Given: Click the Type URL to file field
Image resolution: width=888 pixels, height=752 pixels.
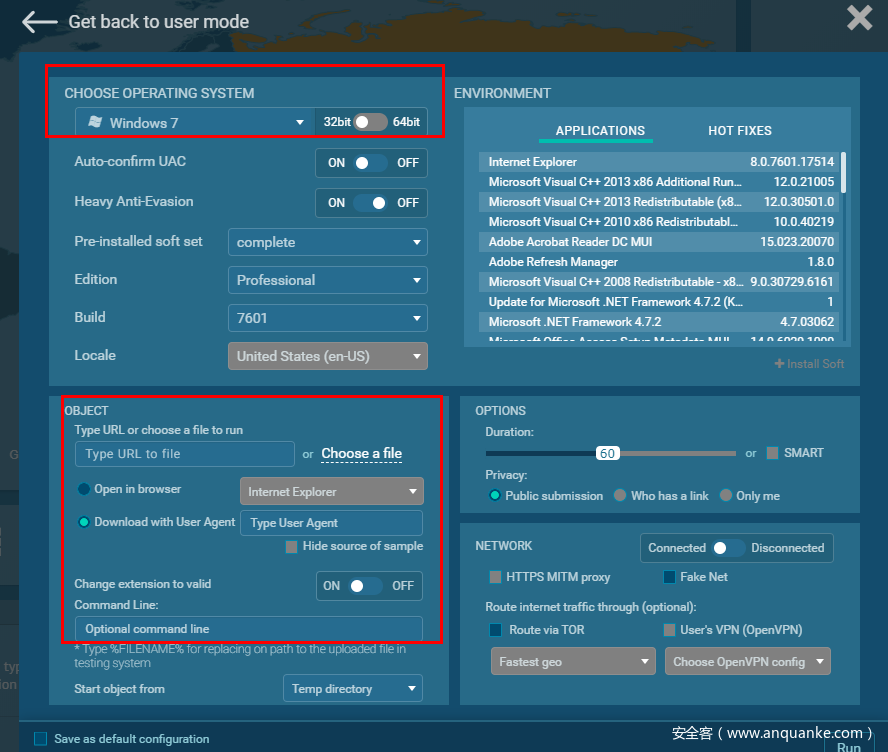Looking at the screenshot, I should click(x=185, y=454).
